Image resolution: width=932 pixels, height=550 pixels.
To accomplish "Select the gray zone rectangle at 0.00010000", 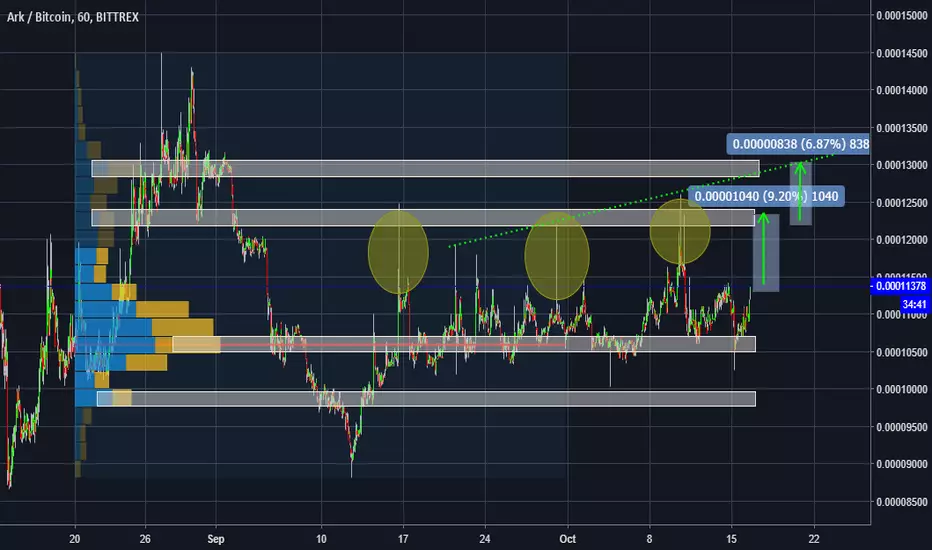I will coord(426,398).
